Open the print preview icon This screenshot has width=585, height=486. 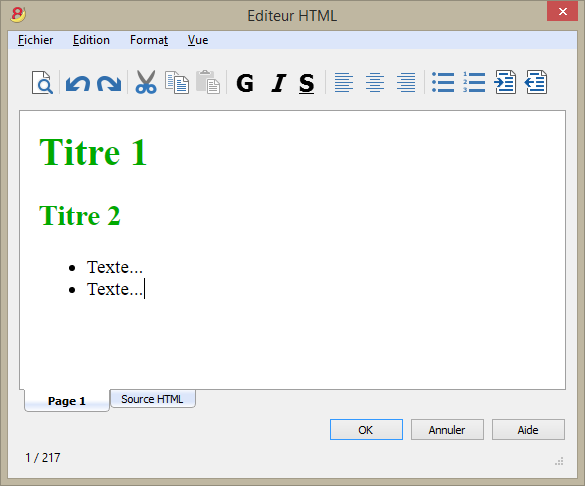(42, 82)
